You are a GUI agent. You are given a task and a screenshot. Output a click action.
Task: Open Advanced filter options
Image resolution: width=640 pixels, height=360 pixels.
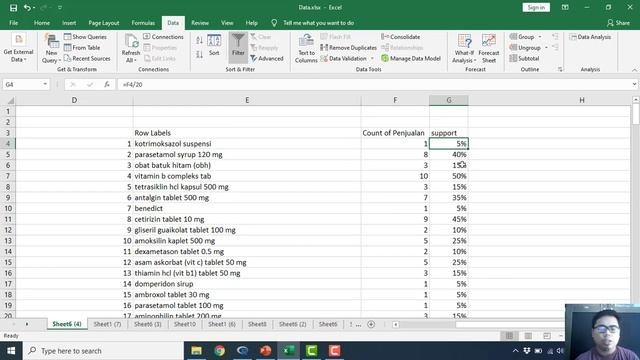tap(267, 58)
